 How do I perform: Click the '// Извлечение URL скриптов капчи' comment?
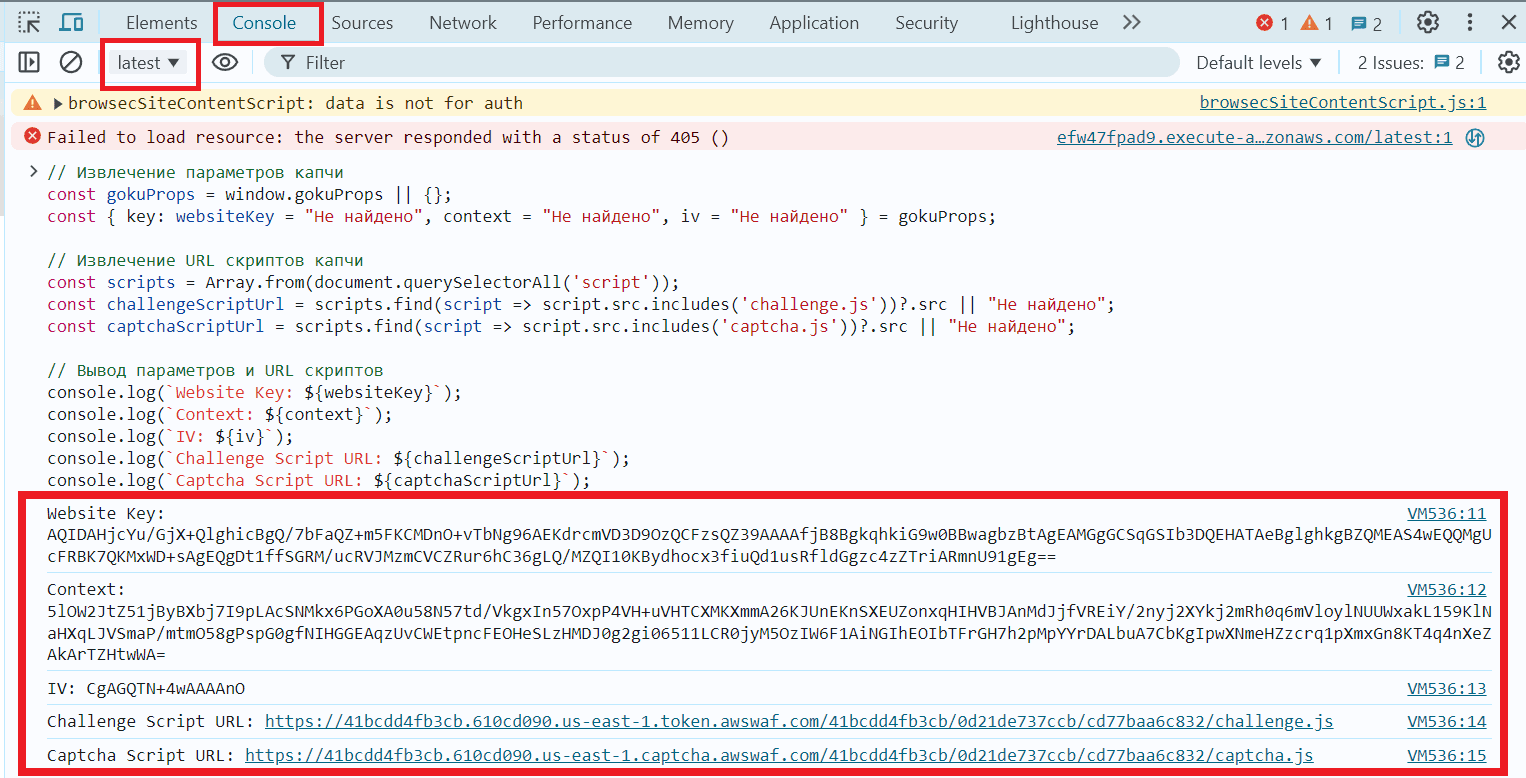pyautogui.click(x=206, y=260)
